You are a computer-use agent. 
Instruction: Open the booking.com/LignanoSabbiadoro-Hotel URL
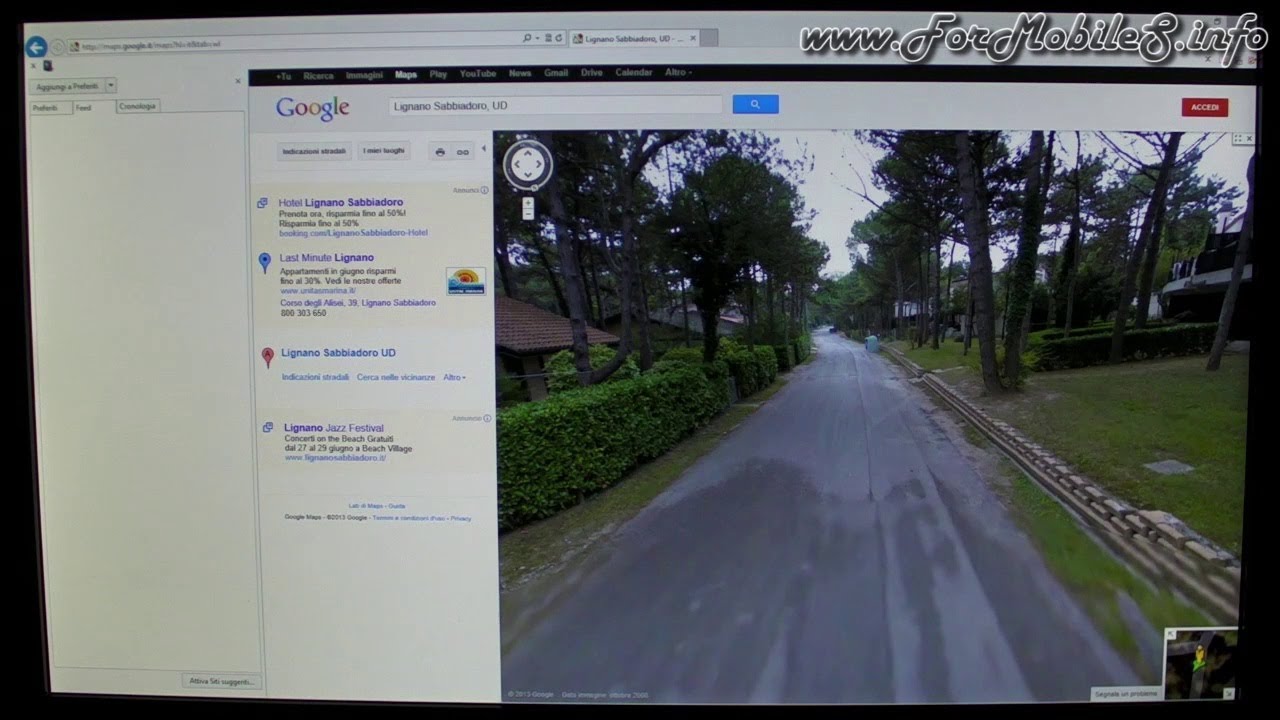click(353, 233)
